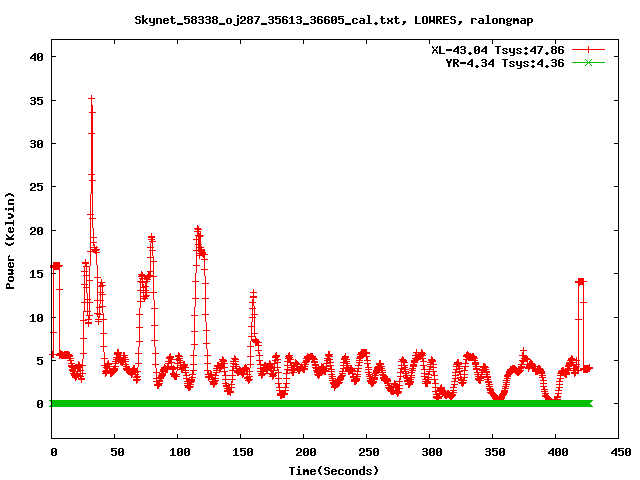This screenshot has width=640, height=480.
Task: Click the red legend line sample
Action: [588, 50]
